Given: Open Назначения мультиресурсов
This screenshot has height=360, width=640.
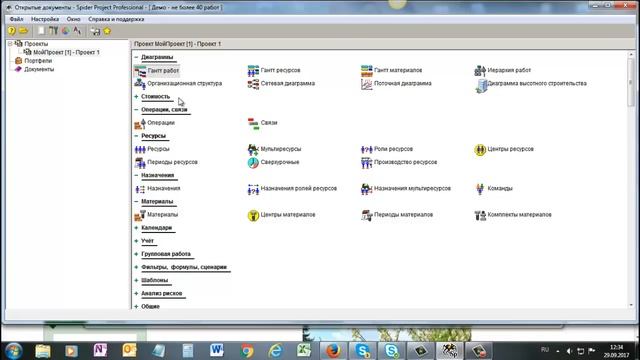Looking at the screenshot, I should (406, 189).
